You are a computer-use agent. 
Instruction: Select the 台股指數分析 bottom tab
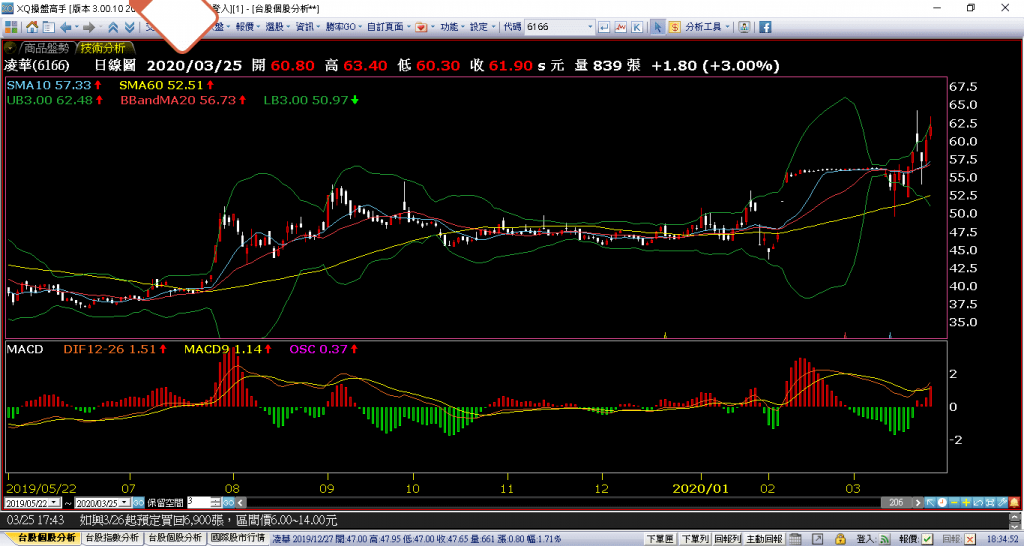(113, 538)
